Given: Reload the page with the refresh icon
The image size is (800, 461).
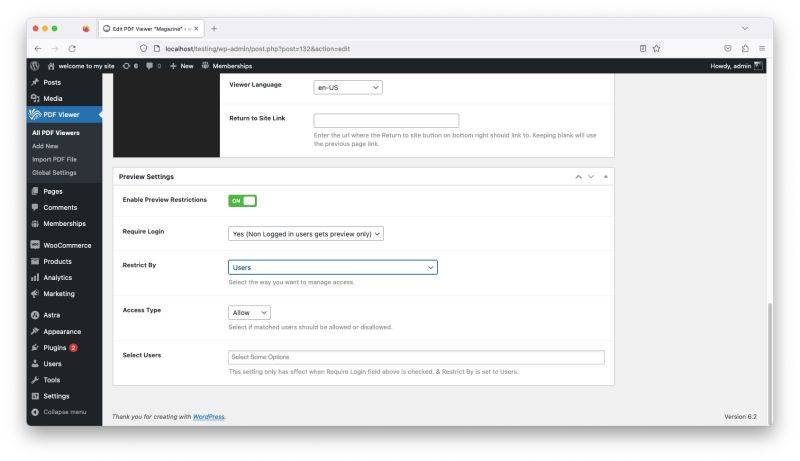Looking at the screenshot, I should point(72,48).
